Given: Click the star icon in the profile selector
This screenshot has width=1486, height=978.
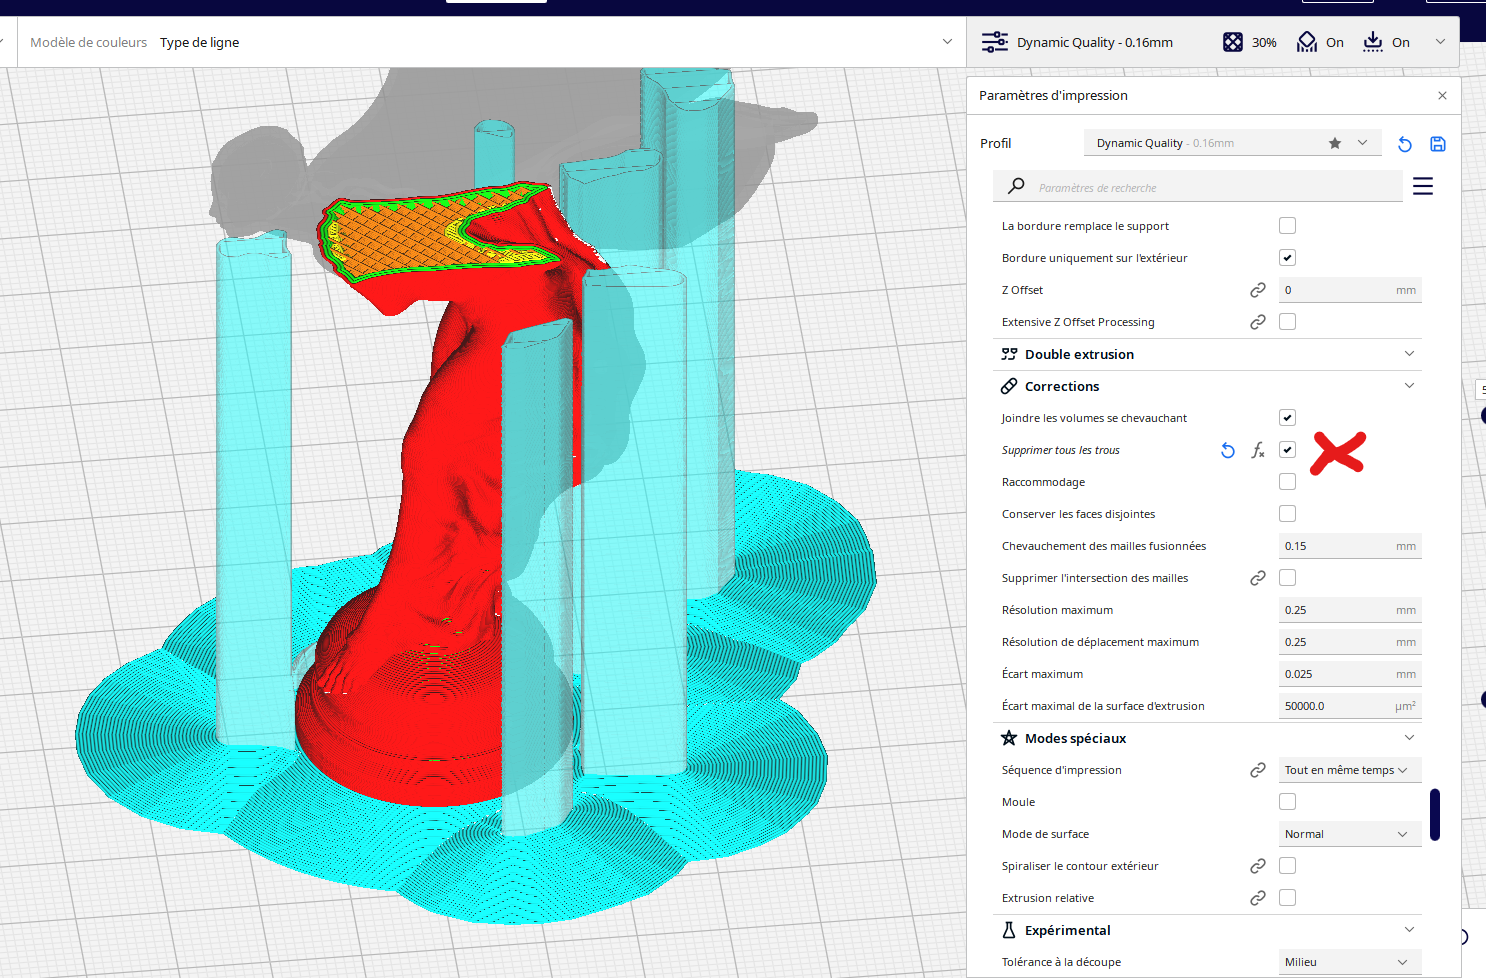Looking at the screenshot, I should tap(1334, 143).
